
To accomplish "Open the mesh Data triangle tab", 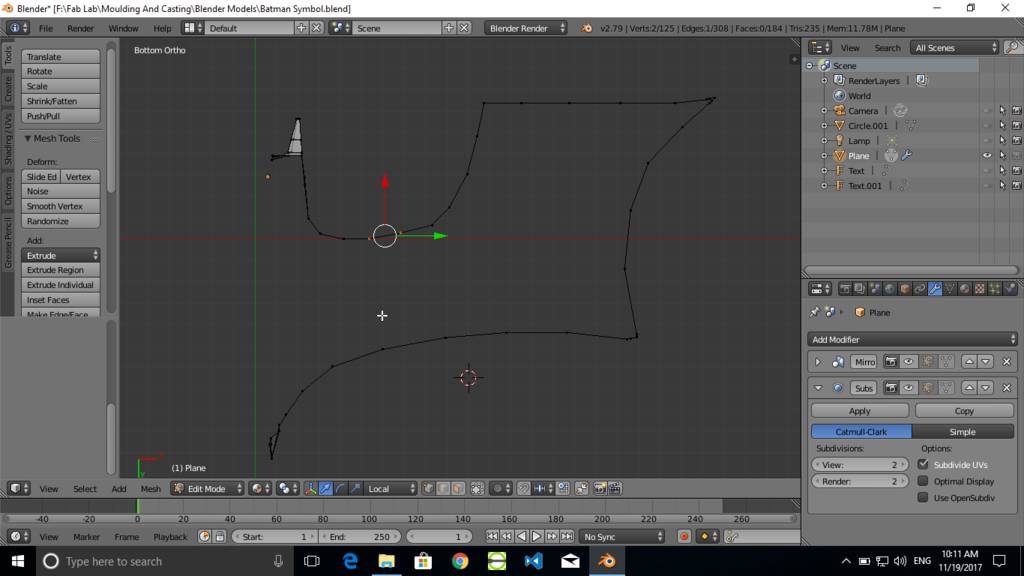I will pyautogui.click(x=950, y=289).
